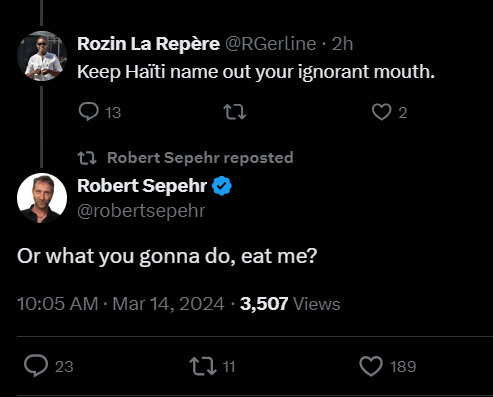Click 'Or what you gonna do' tweet text
This screenshot has width=493, height=397.
pyautogui.click(x=167, y=256)
